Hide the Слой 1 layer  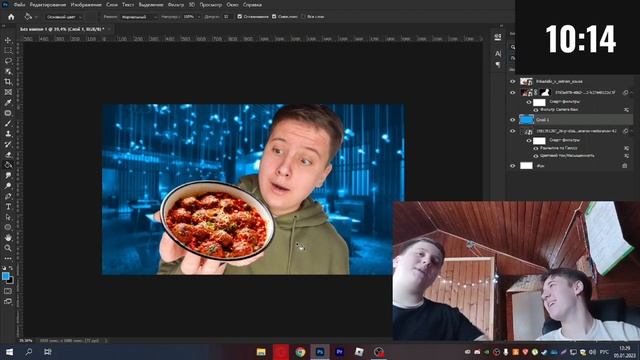pos(513,120)
